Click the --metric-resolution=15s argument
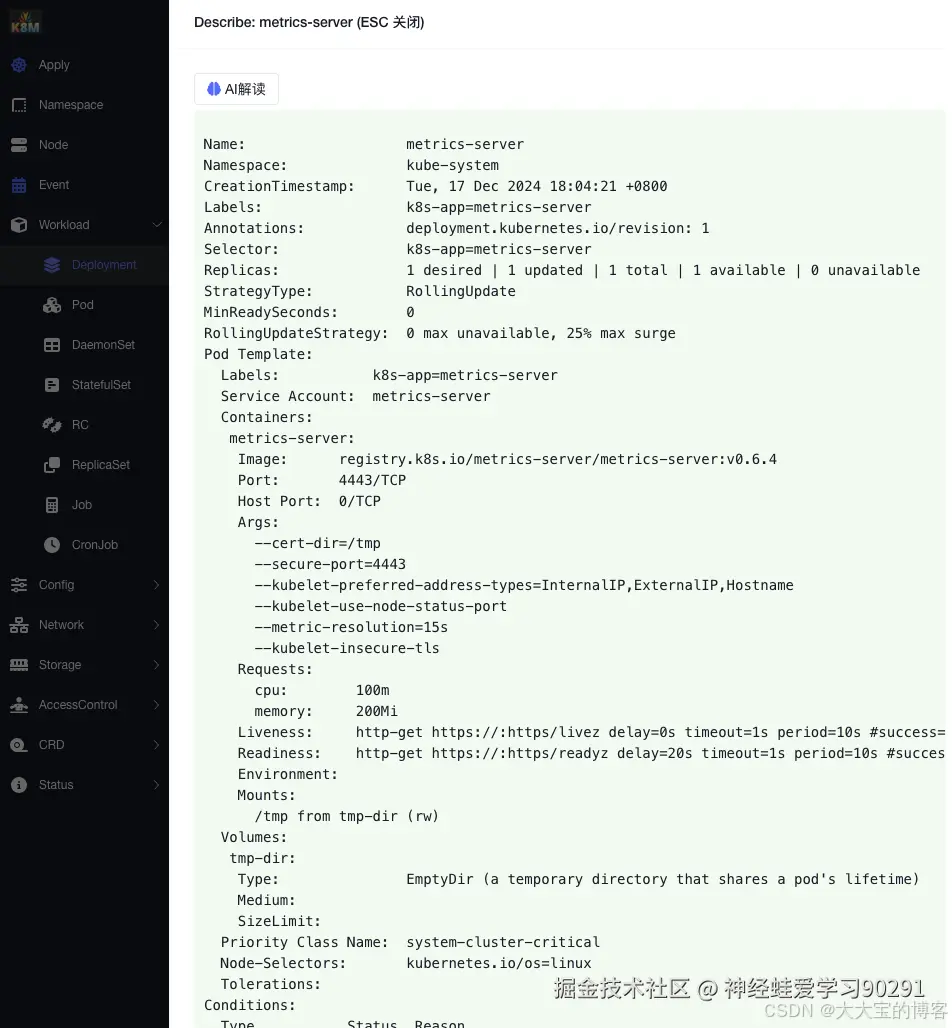Image resolution: width=952 pixels, height=1028 pixels. [x=351, y=627]
